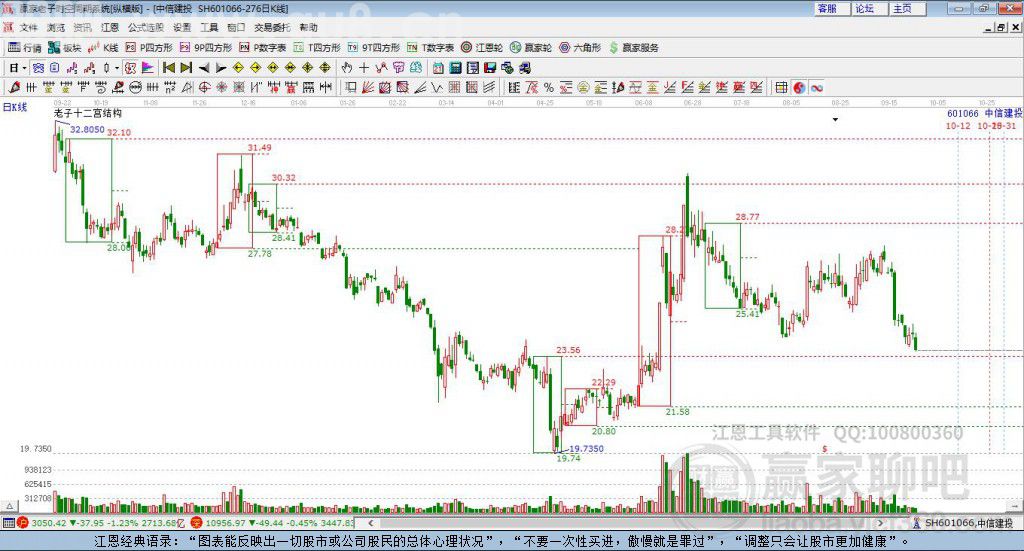The image size is (1024, 551).
Task: Open the P四方形 tool
Action: (x=149, y=48)
